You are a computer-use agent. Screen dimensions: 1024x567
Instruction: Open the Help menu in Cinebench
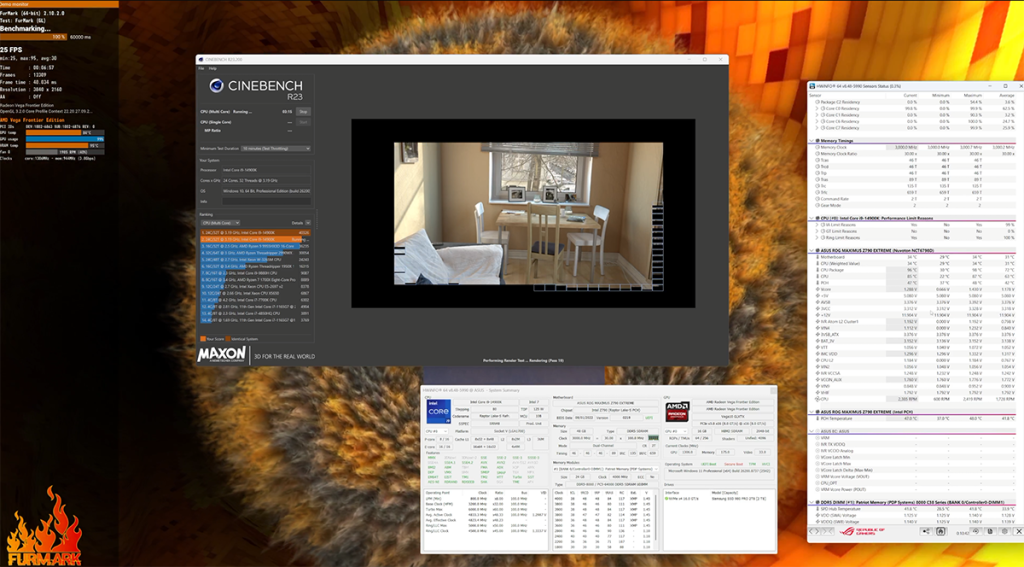coord(212,69)
